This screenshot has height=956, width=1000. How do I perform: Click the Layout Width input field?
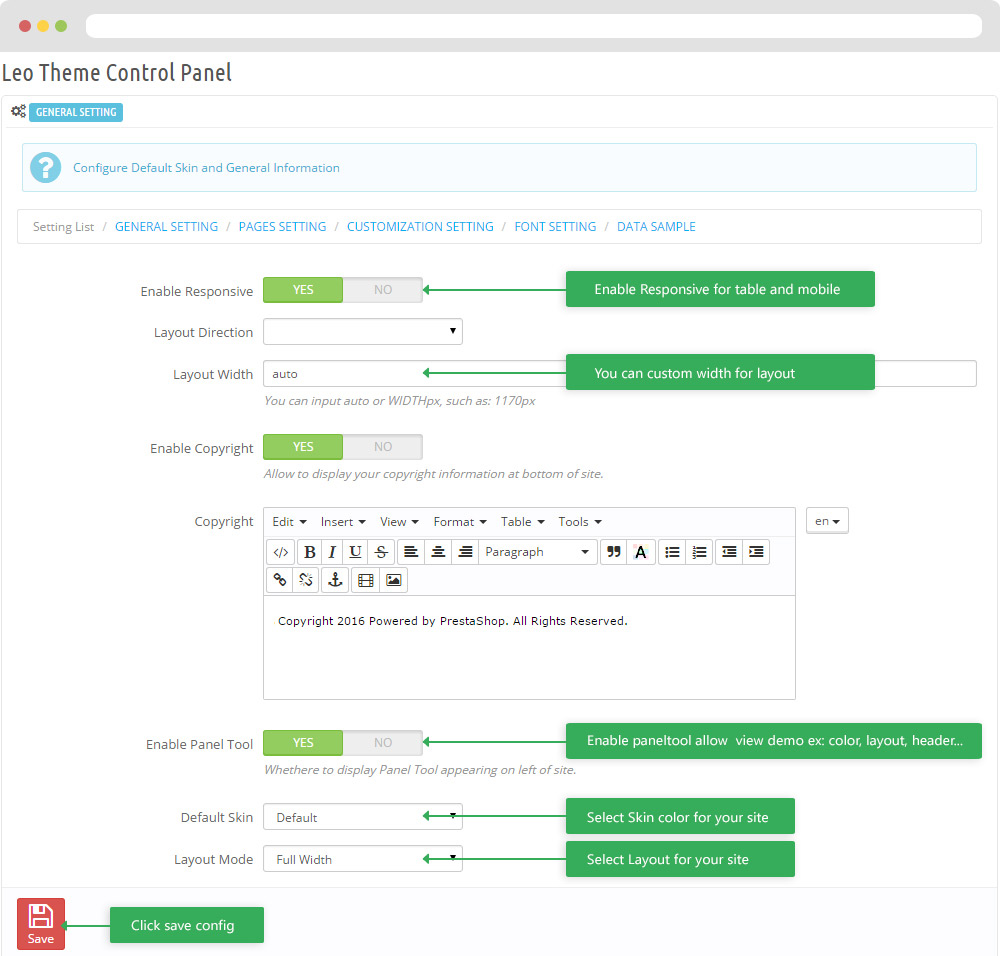[x=340, y=374]
